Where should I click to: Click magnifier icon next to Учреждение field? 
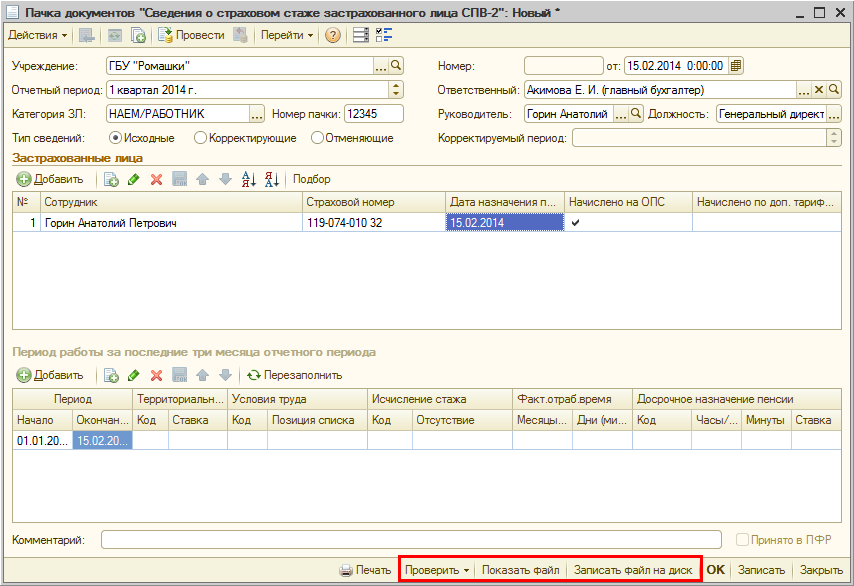click(396, 66)
